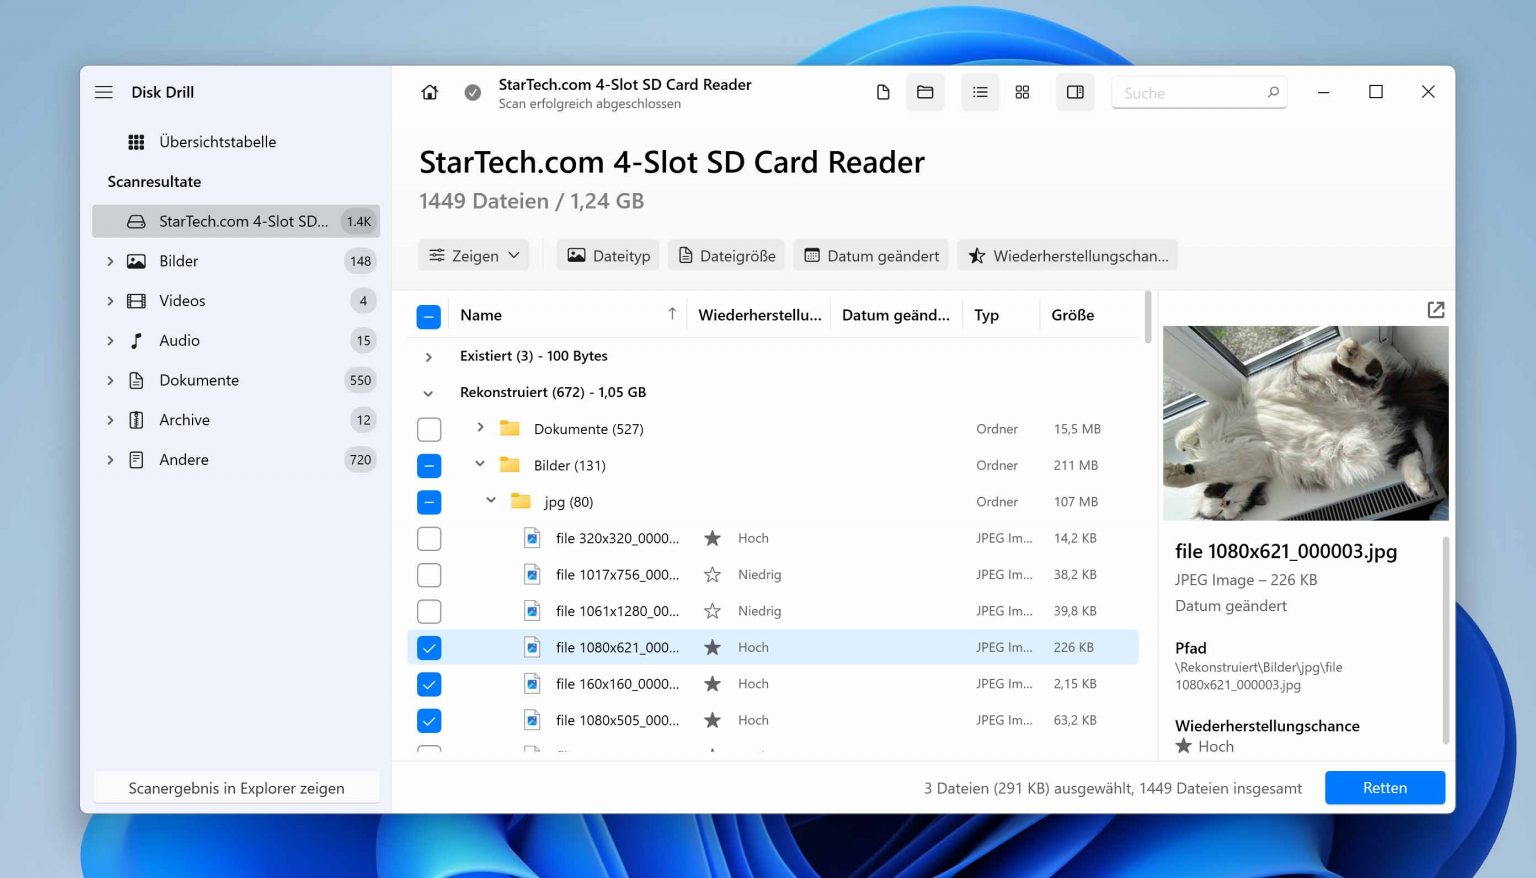The height and width of the screenshot is (878, 1536).
Task: Go to home screen via house icon
Action: coord(430,92)
